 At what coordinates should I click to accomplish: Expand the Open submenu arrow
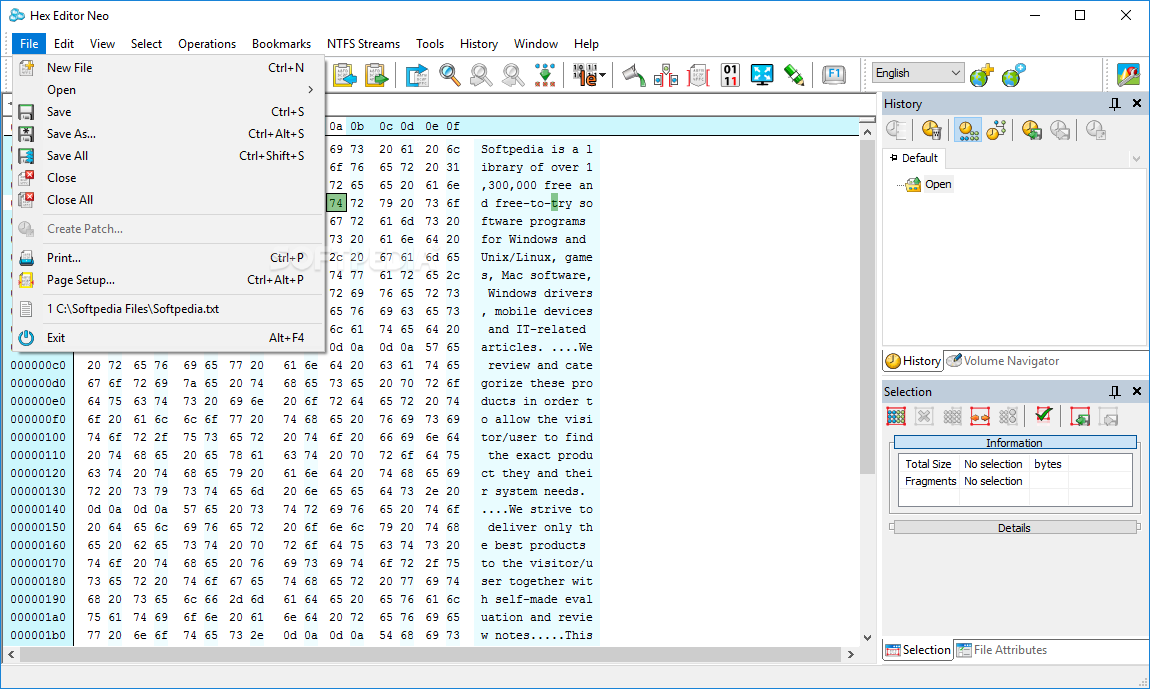pyautogui.click(x=311, y=90)
